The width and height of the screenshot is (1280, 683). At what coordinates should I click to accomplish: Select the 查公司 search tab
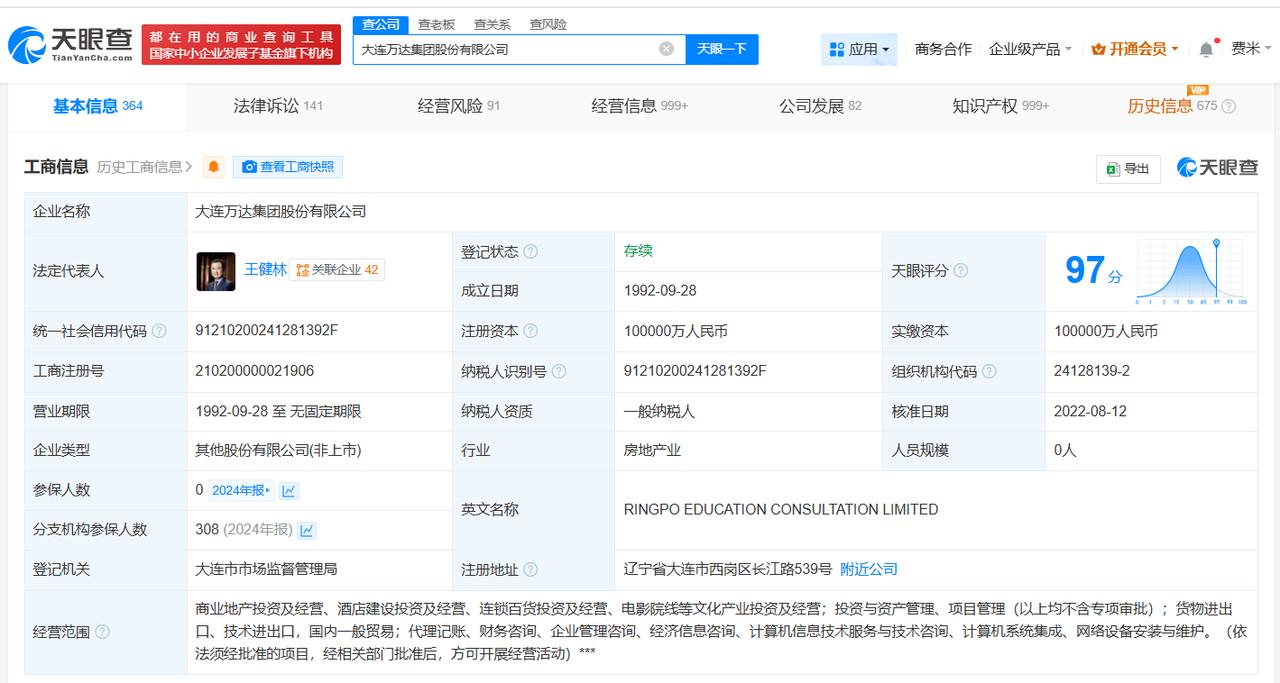(381, 24)
